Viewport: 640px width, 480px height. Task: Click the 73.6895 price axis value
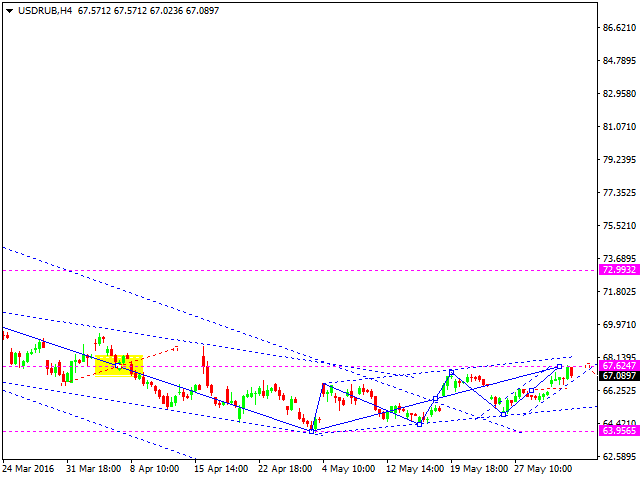coord(620,258)
